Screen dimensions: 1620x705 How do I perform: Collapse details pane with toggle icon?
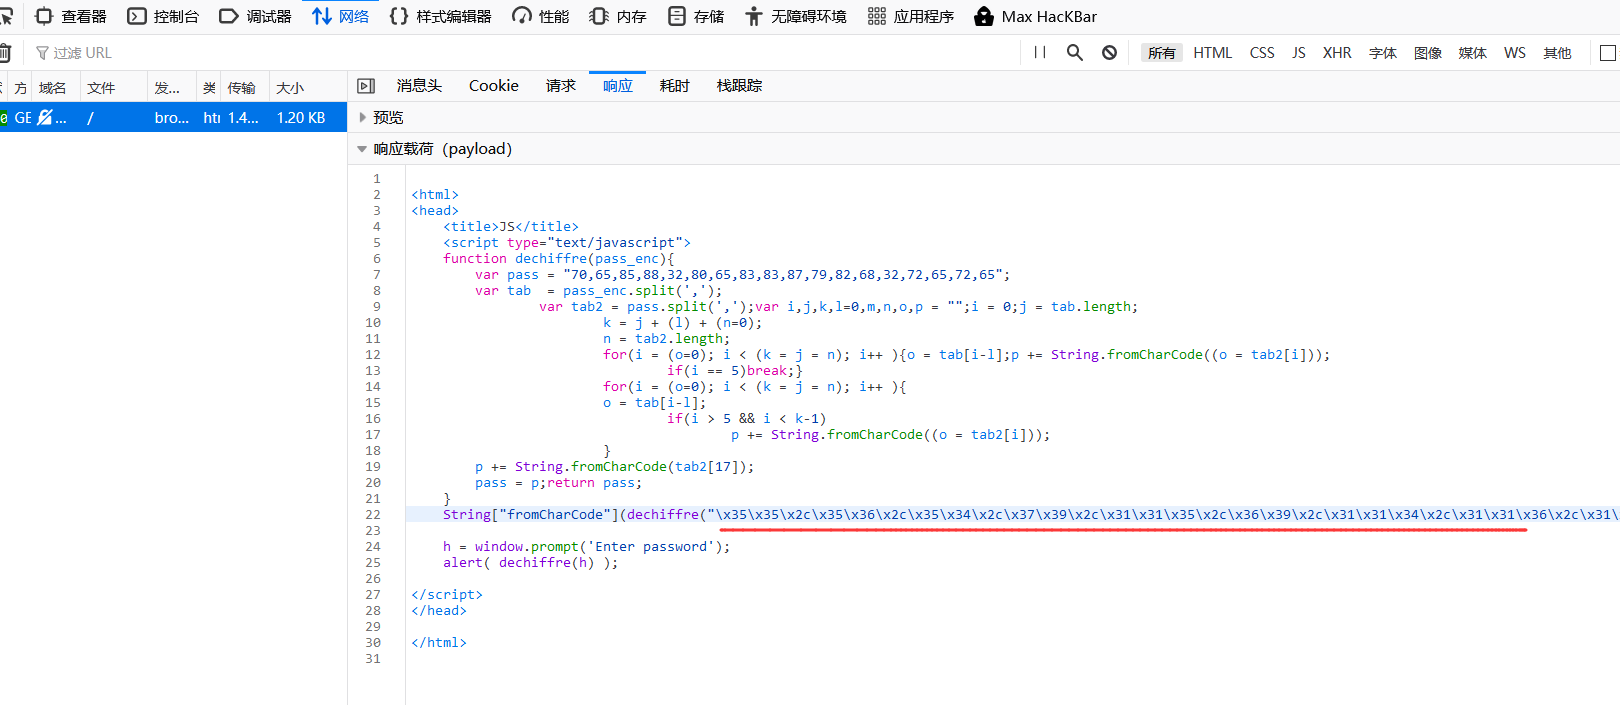(x=366, y=86)
